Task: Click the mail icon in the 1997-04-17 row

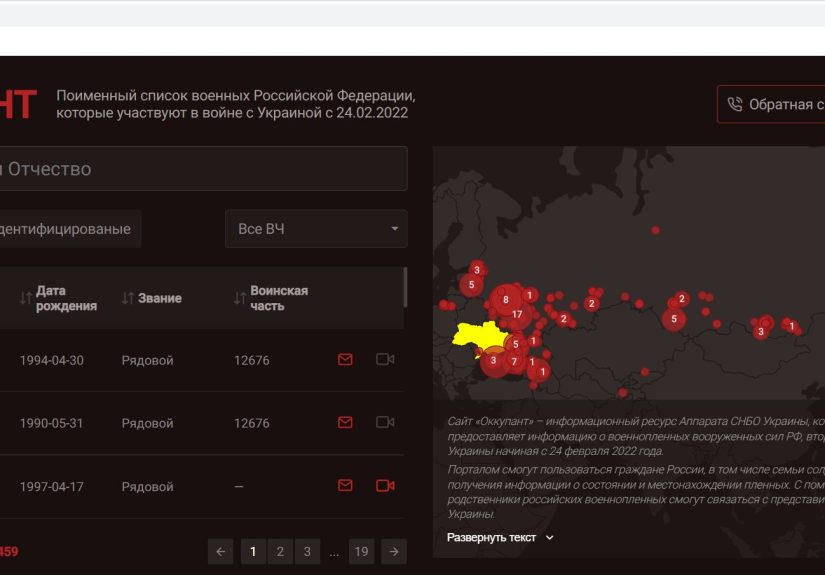Action: 345,486
